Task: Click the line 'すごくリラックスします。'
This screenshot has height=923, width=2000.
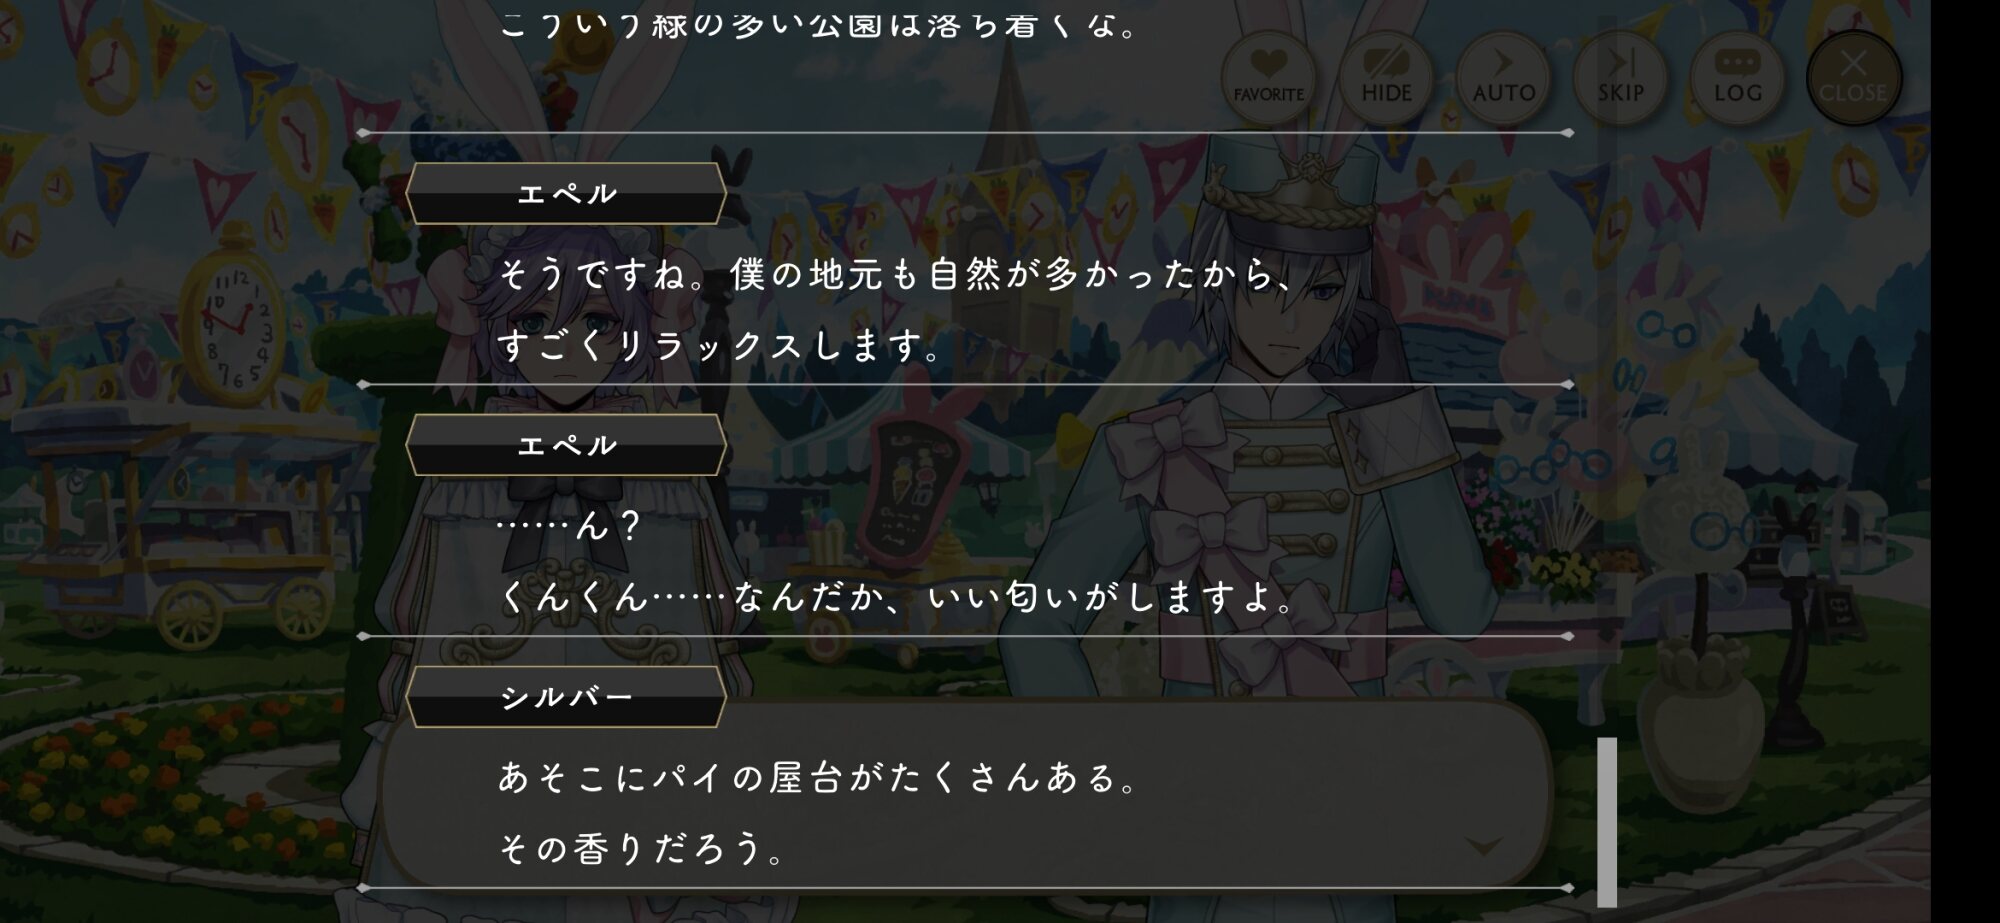Action: (720, 346)
